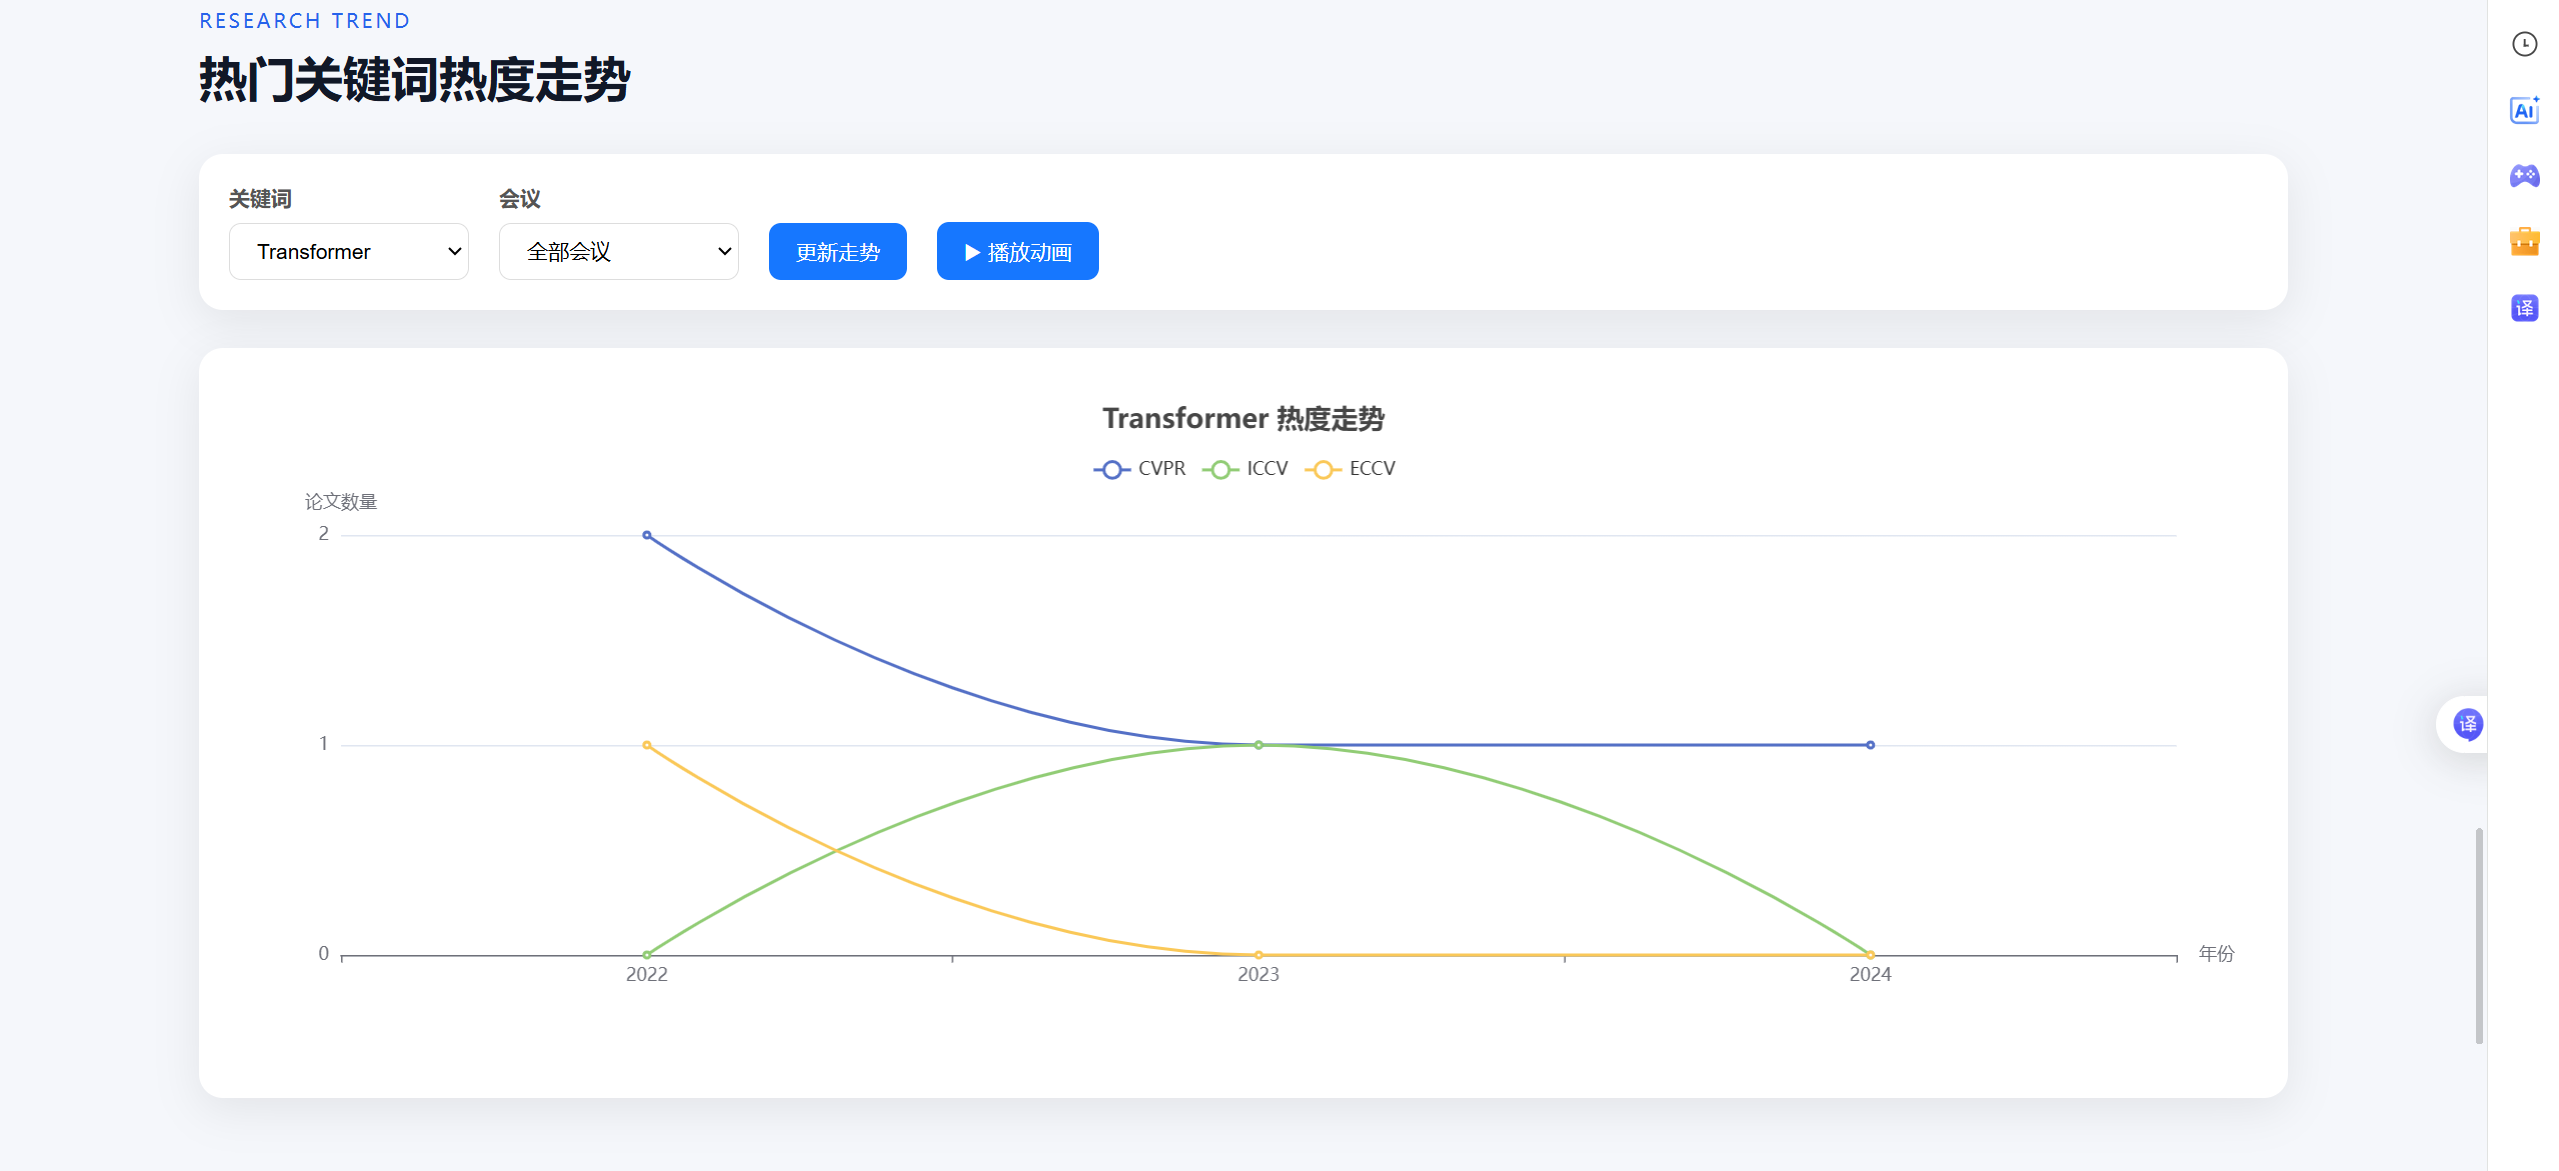
Task: Click the CVPR 2024 data point
Action: 1870,745
